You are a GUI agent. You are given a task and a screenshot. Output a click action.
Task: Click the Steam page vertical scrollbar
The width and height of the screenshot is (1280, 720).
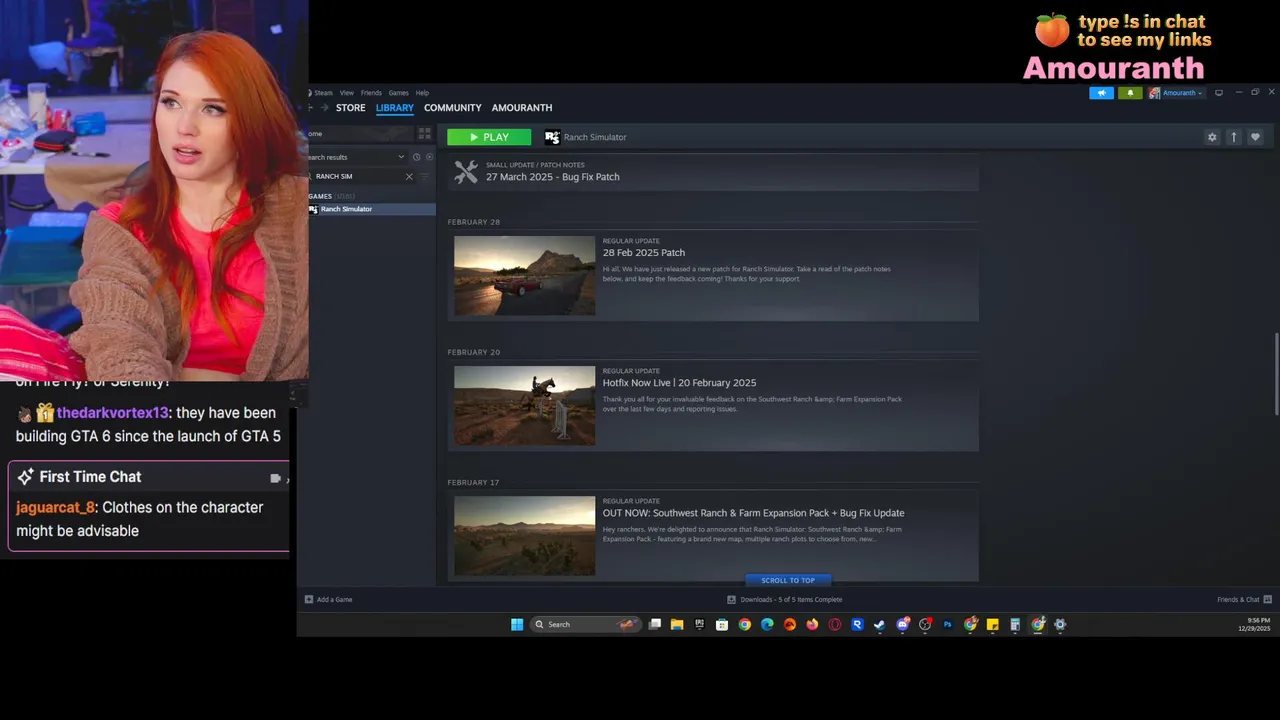tap(1275, 374)
